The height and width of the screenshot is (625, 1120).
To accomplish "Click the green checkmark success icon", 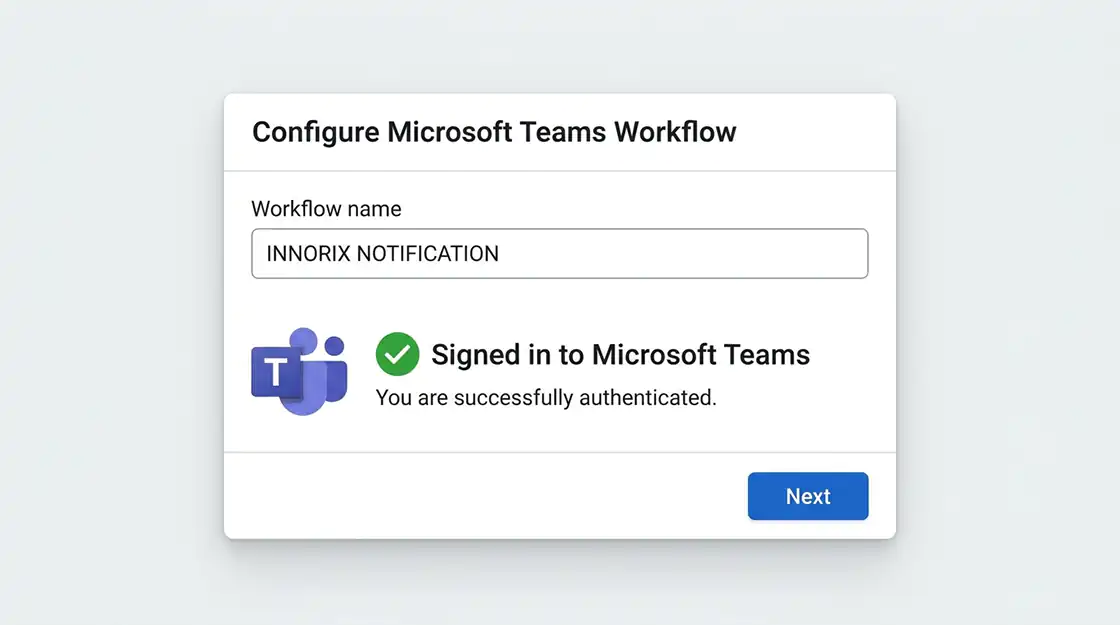I will (x=397, y=354).
